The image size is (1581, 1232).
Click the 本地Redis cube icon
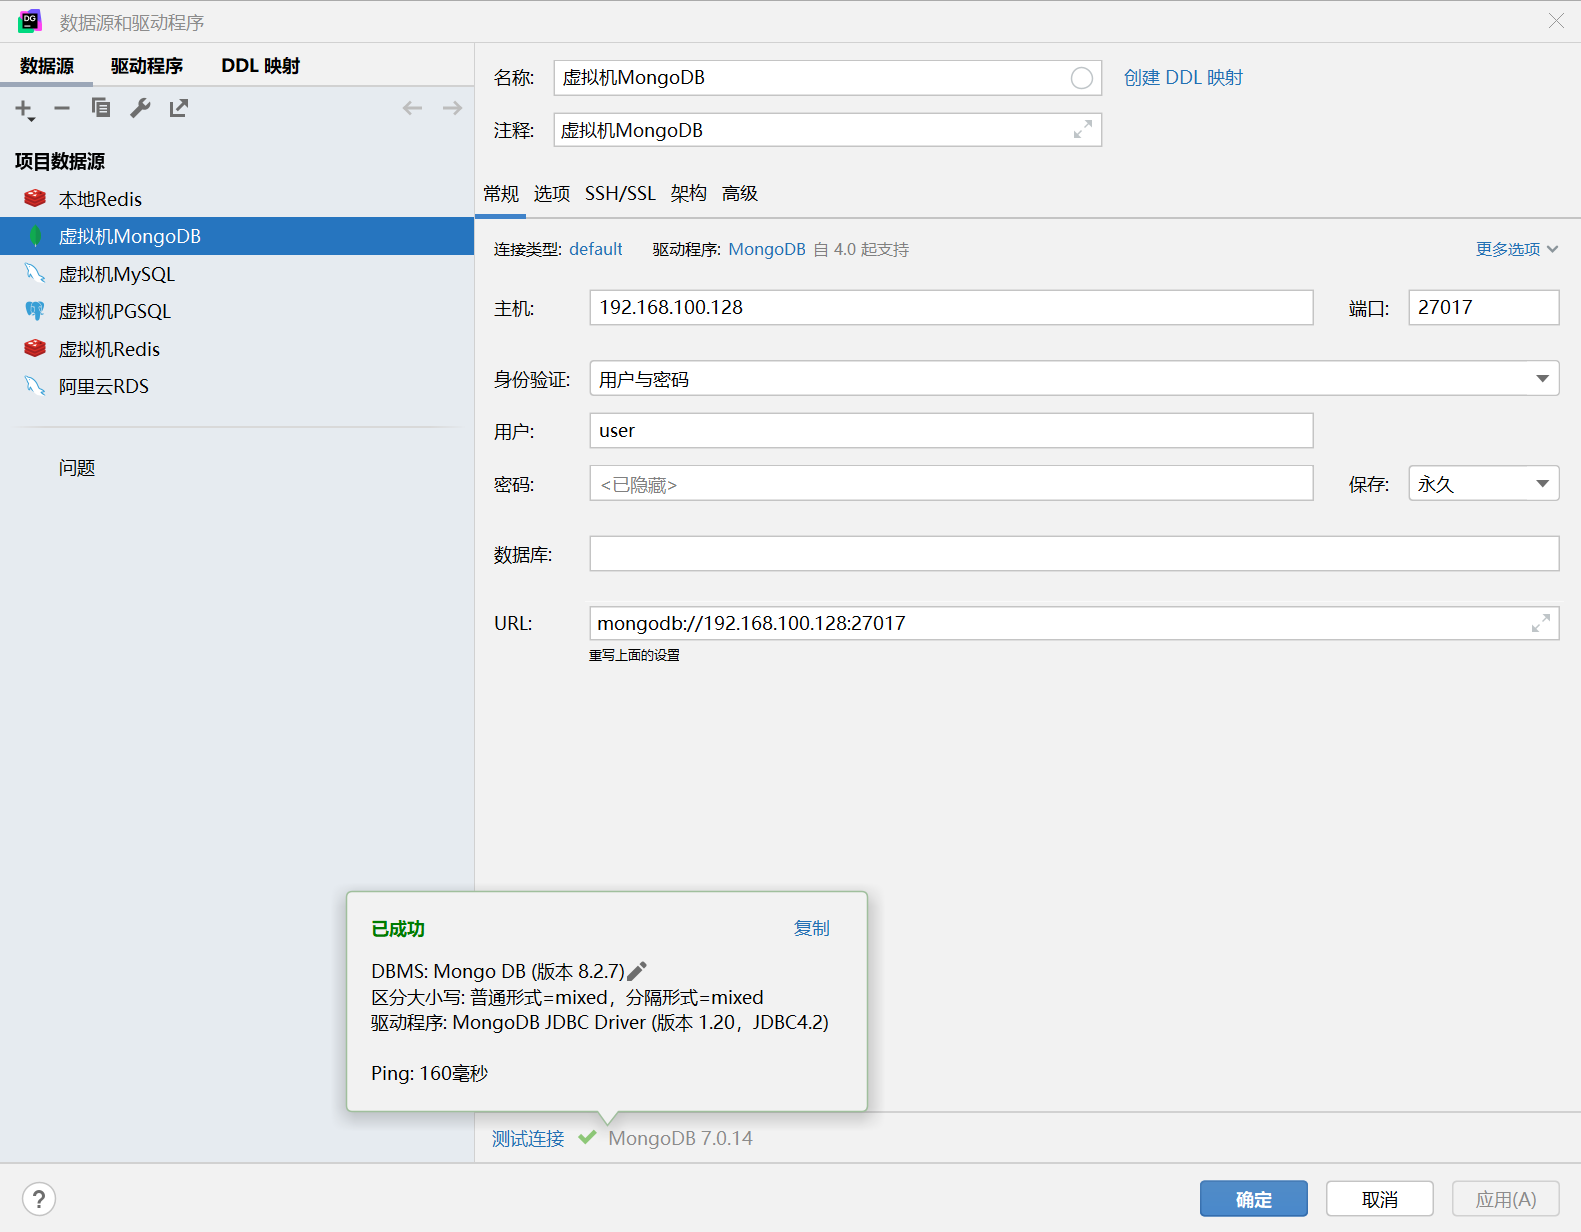click(35, 198)
